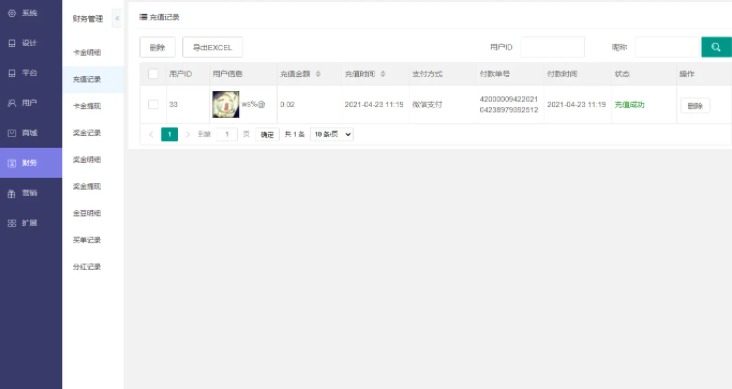Click the payment number starting 42000009422021
Image resolution: width=732 pixels, height=389 pixels.
tap(509, 105)
